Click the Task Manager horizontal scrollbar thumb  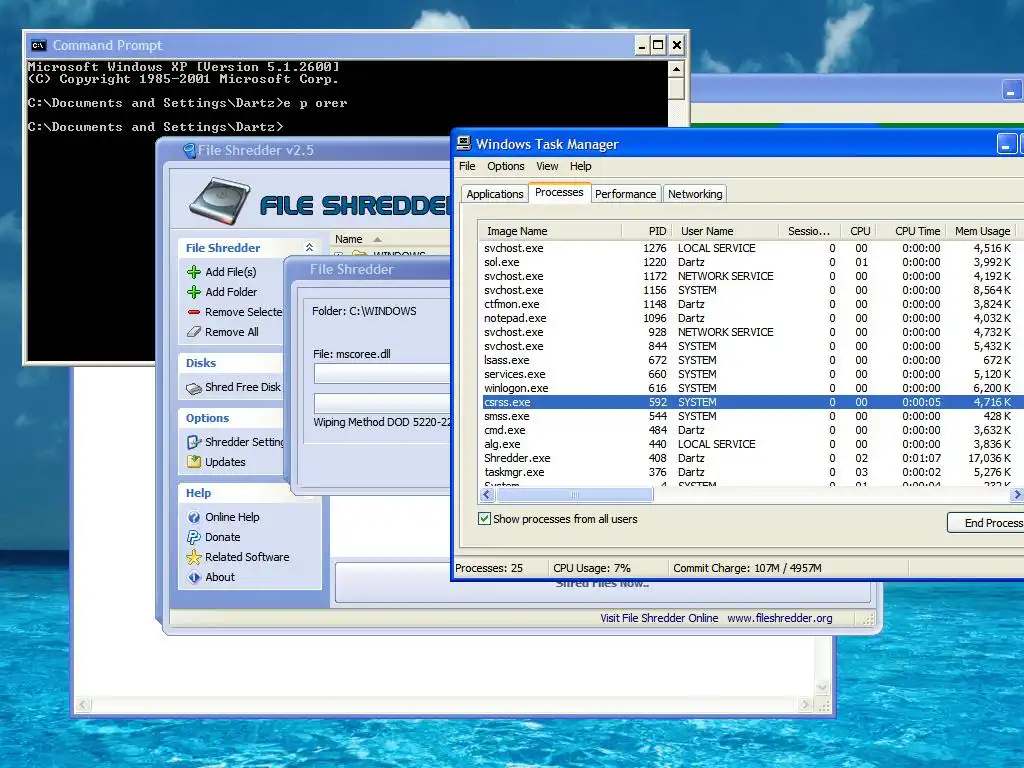point(575,495)
